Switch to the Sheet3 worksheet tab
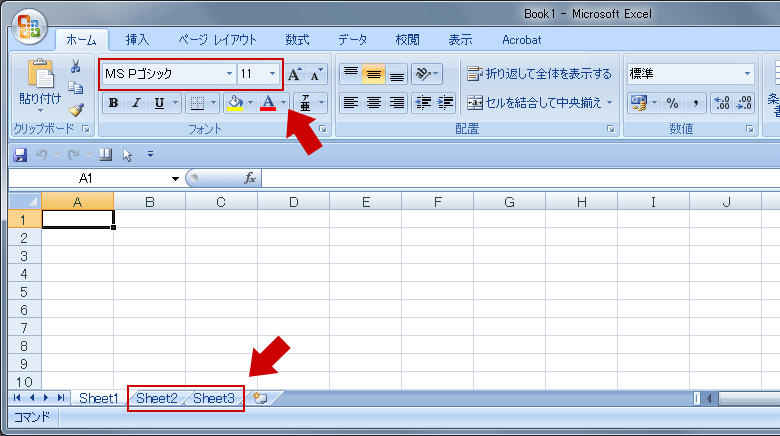This screenshot has height=436, width=780. 214,398
